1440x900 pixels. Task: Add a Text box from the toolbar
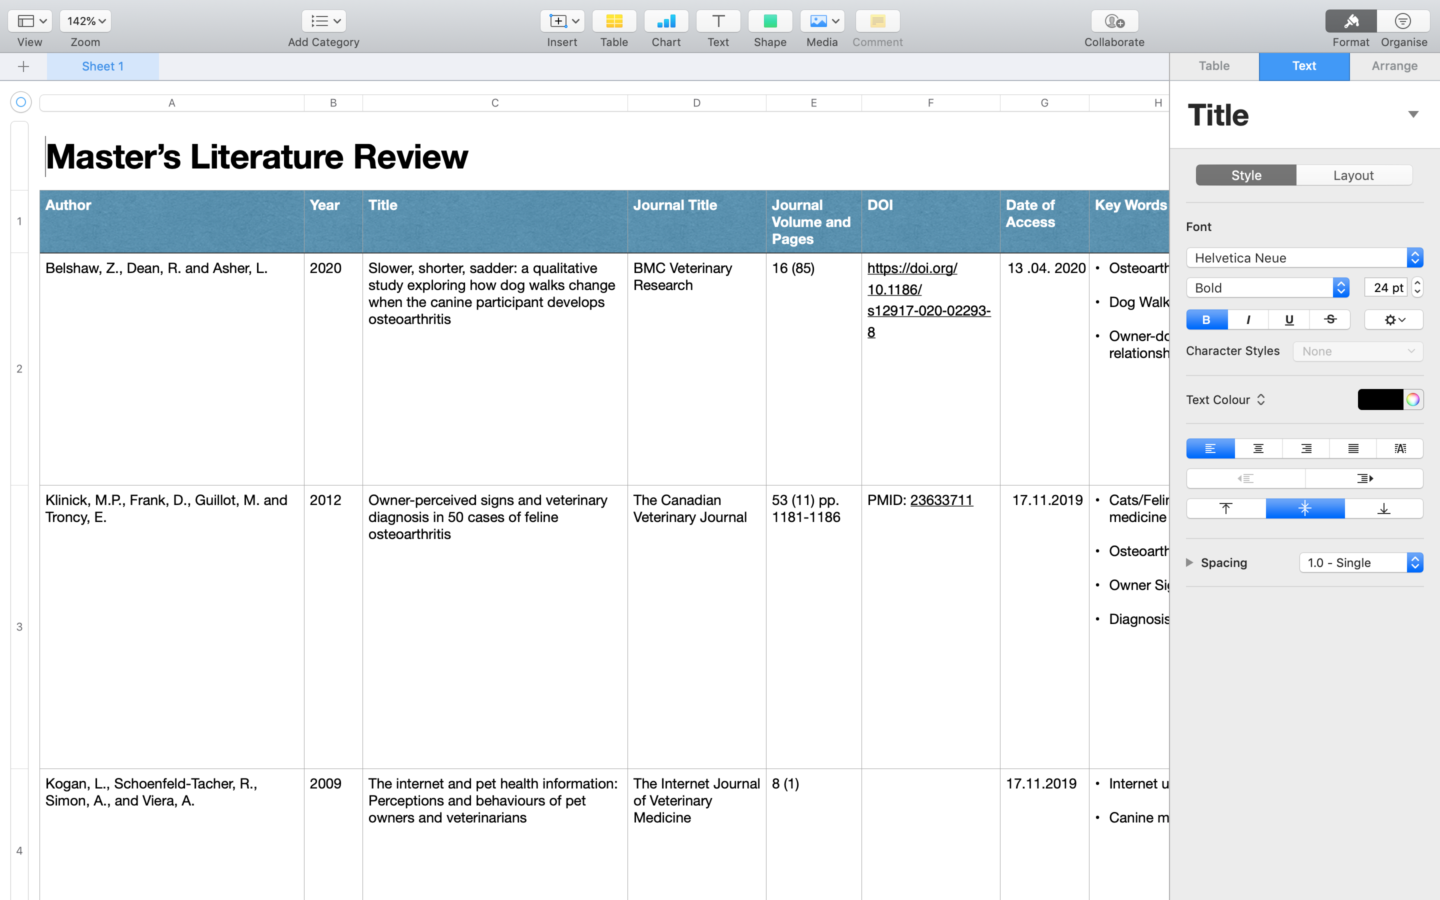pyautogui.click(x=718, y=21)
